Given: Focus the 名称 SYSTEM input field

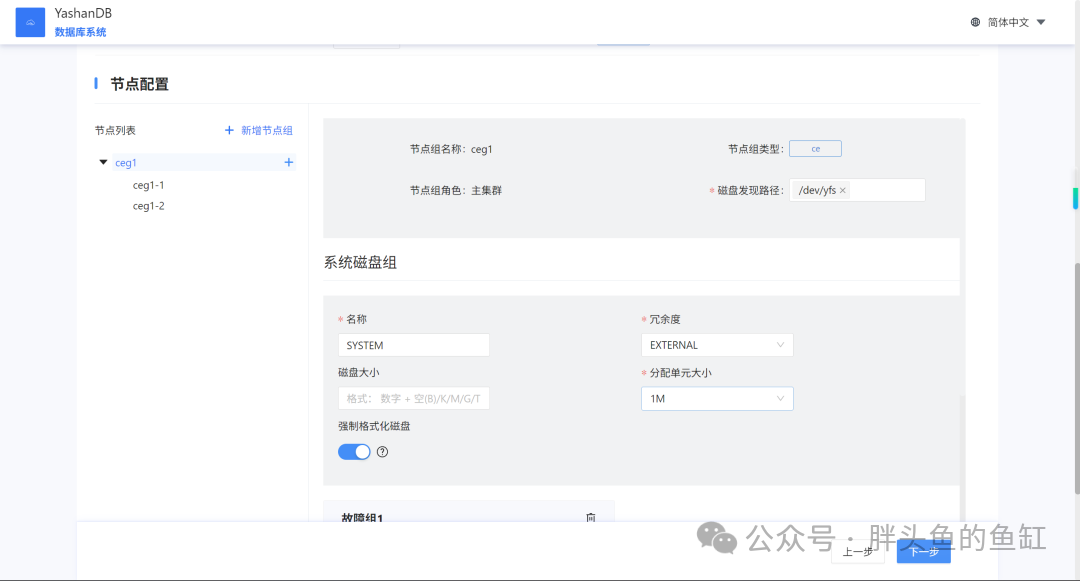Looking at the screenshot, I should [x=414, y=345].
